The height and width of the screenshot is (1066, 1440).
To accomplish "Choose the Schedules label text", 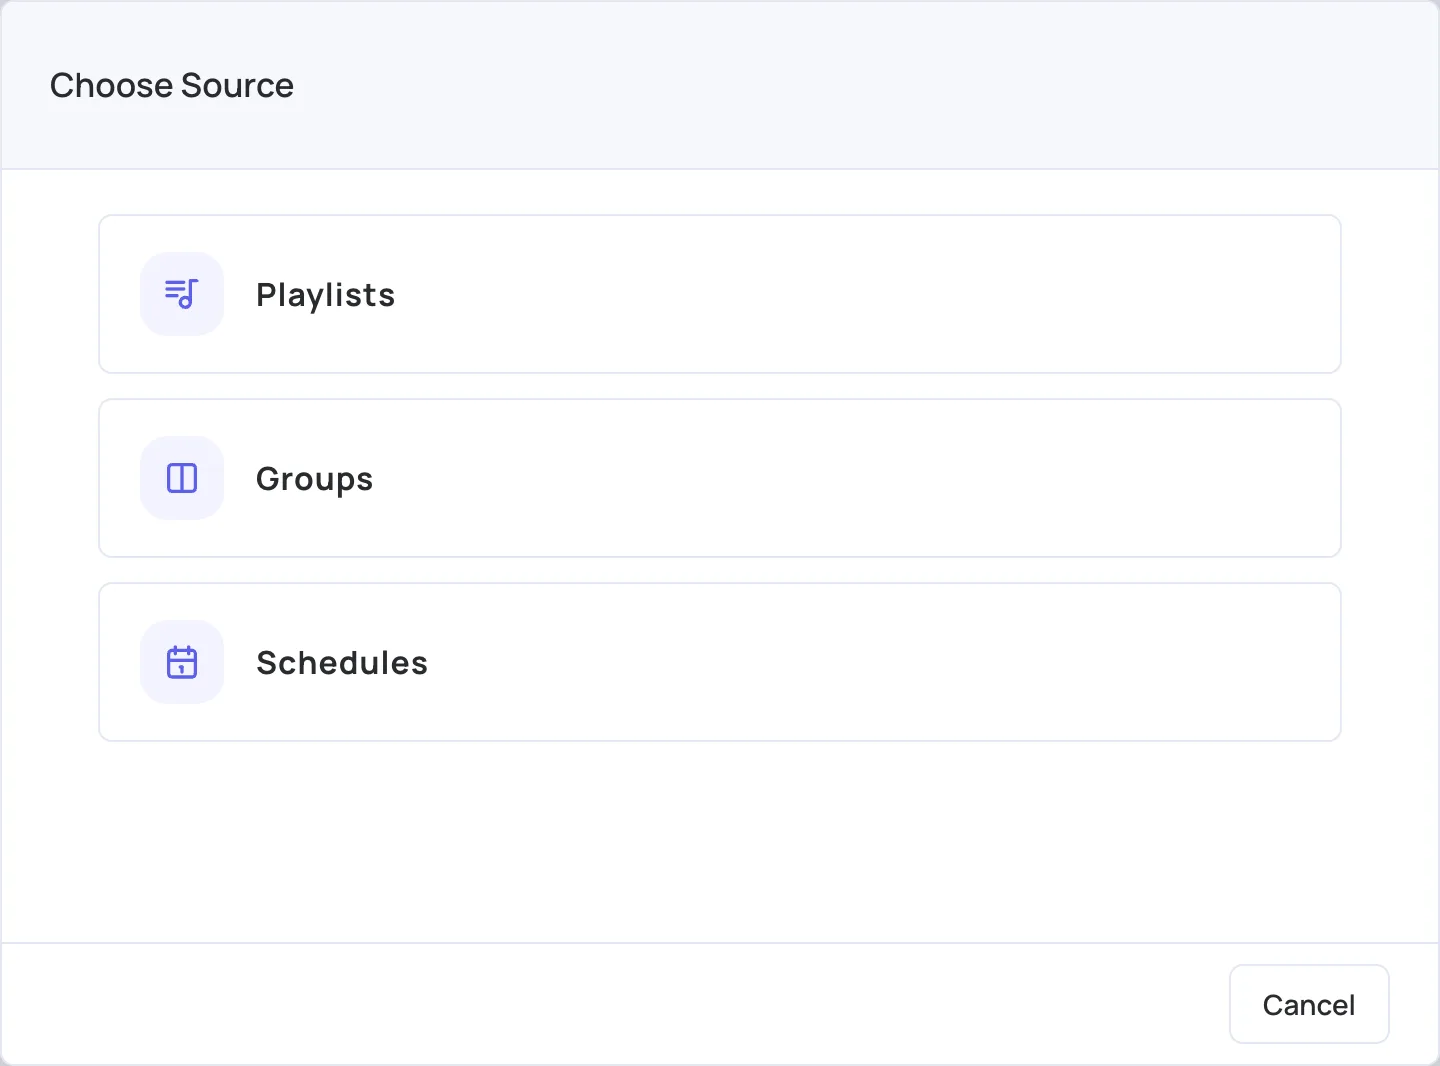I will (x=342, y=663).
